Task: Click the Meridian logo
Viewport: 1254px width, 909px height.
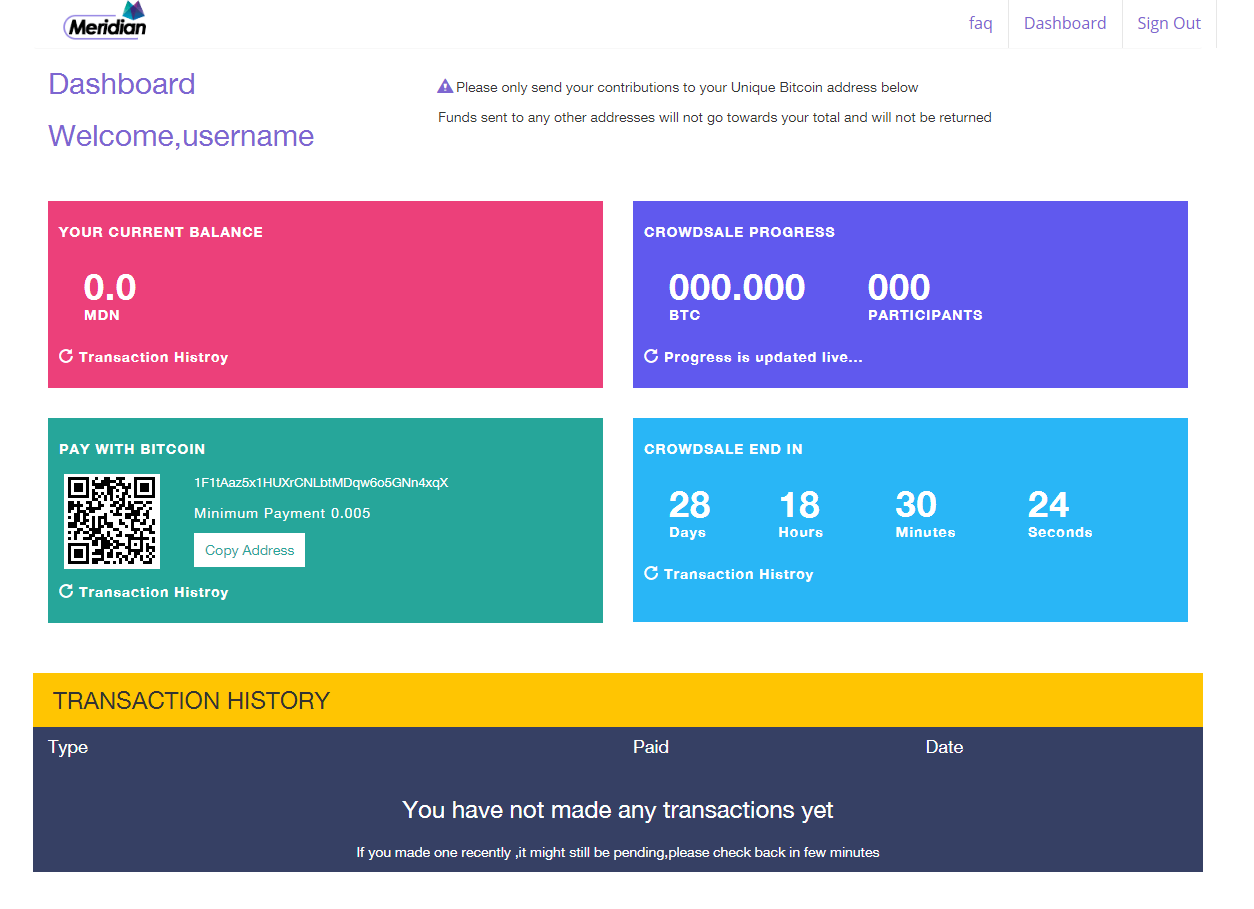Action: click(x=105, y=21)
